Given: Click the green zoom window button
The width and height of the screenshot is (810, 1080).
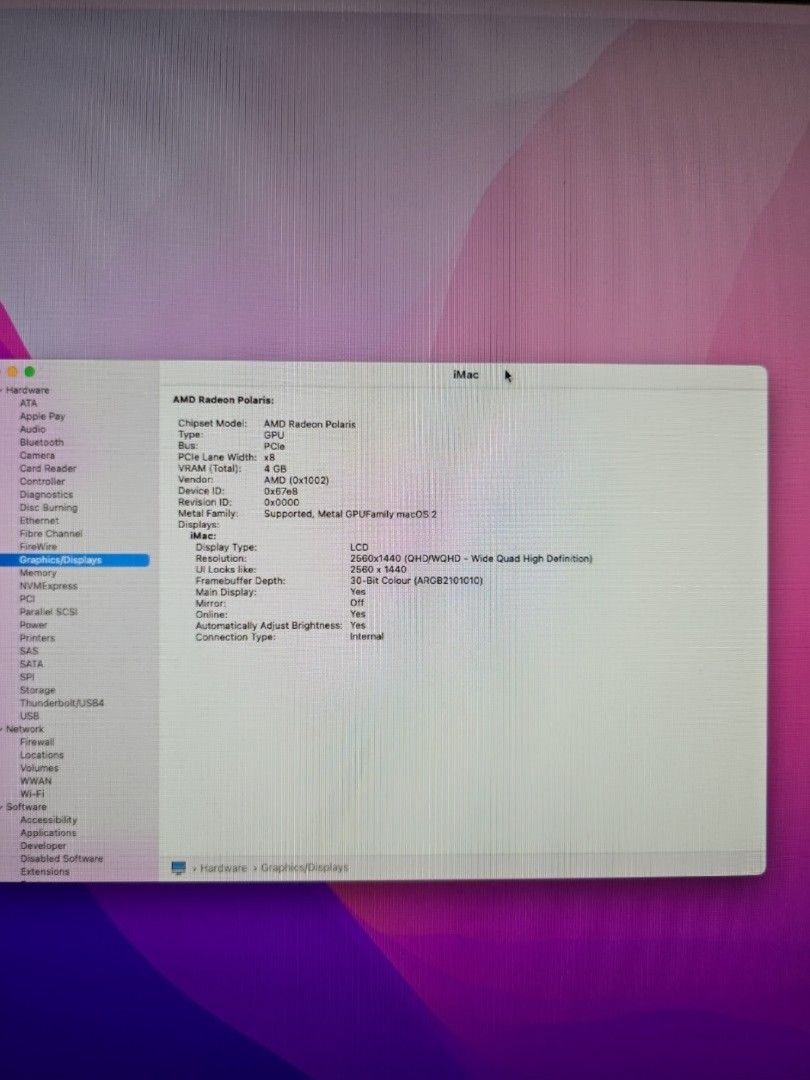Looking at the screenshot, I should point(30,372).
